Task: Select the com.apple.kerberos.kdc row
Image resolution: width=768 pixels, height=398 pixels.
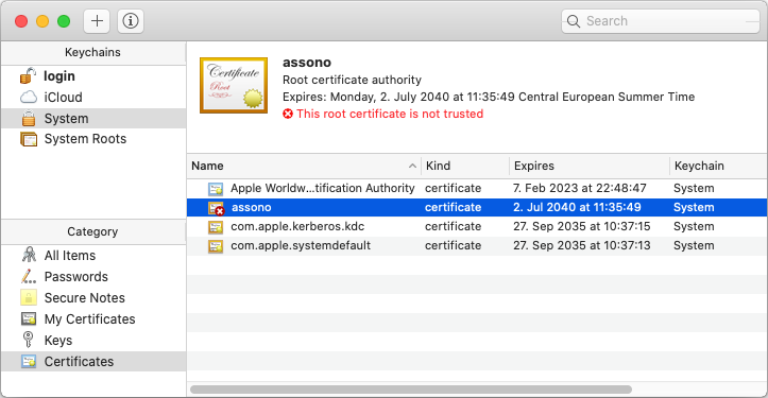Action: point(477,226)
